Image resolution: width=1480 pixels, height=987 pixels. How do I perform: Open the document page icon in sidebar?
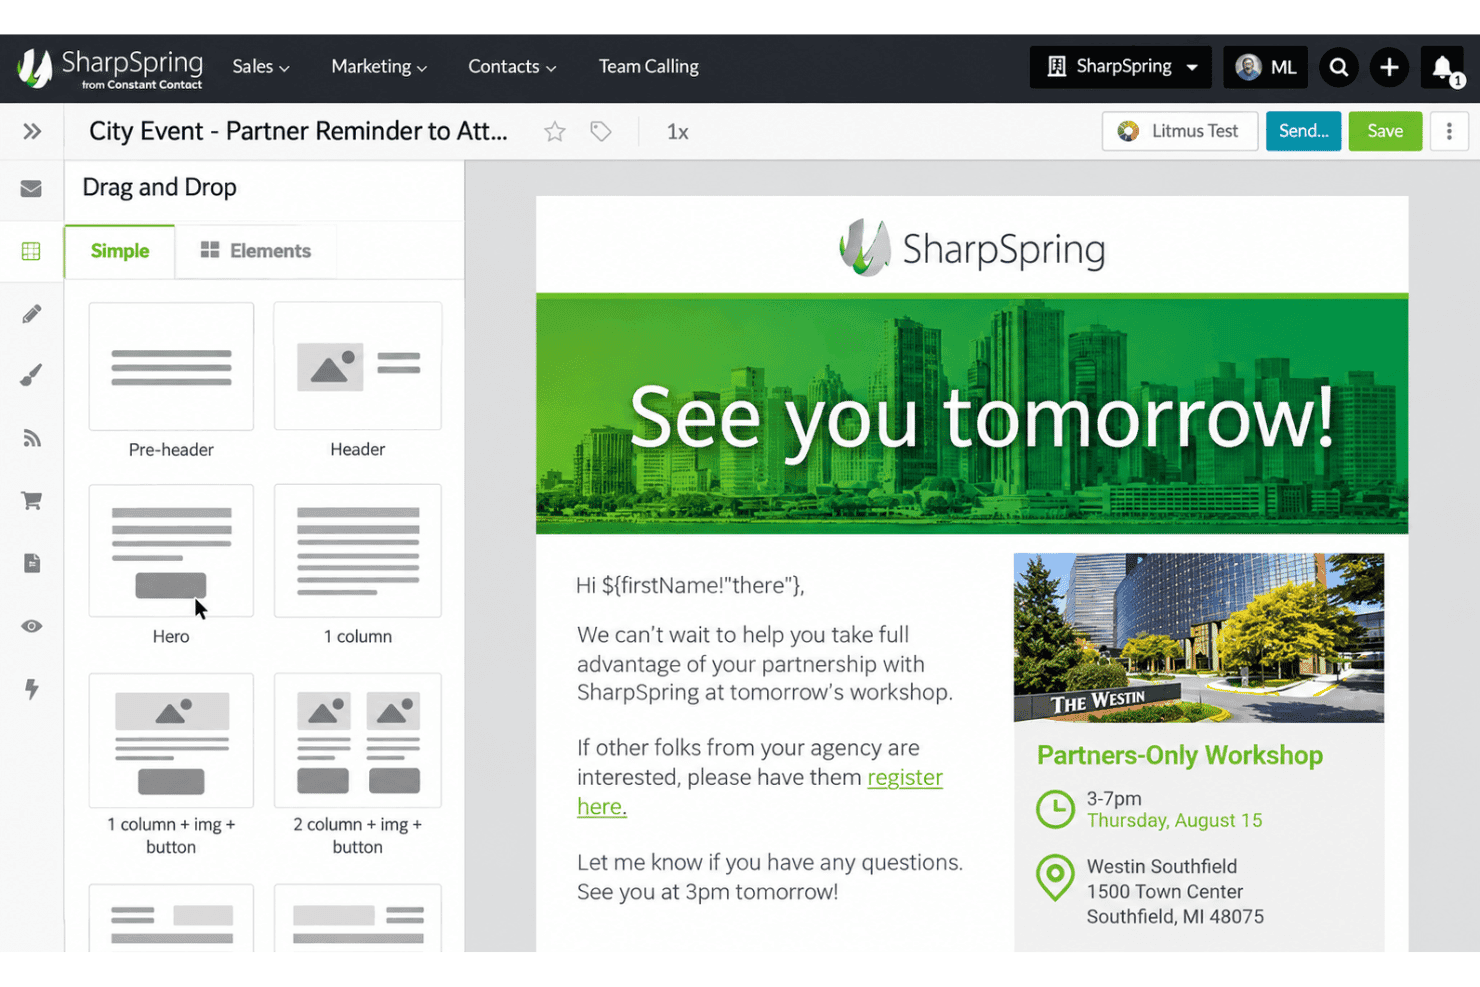click(32, 563)
